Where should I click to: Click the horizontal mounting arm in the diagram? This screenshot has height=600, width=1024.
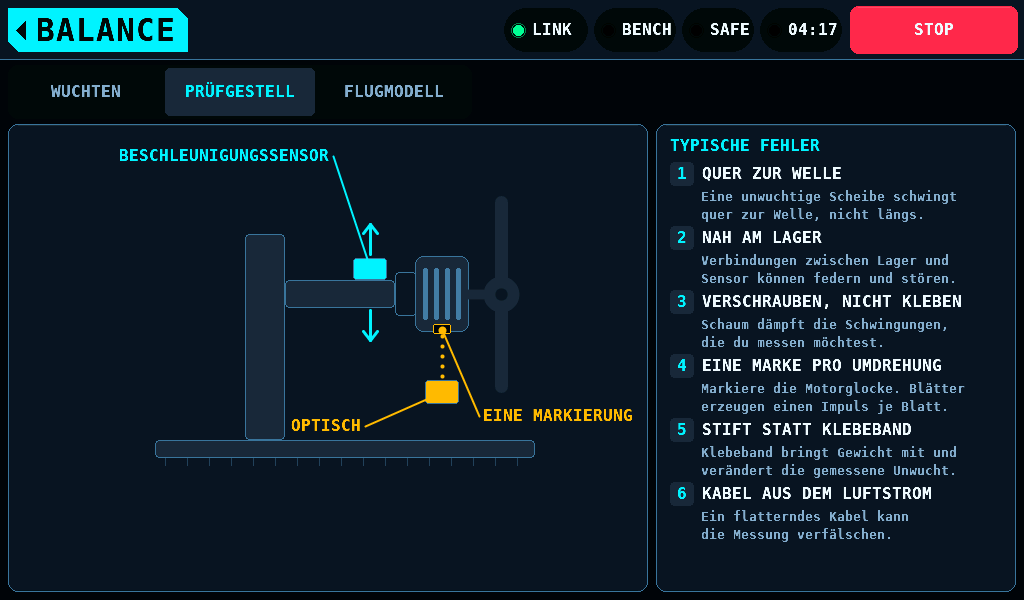click(340, 294)
